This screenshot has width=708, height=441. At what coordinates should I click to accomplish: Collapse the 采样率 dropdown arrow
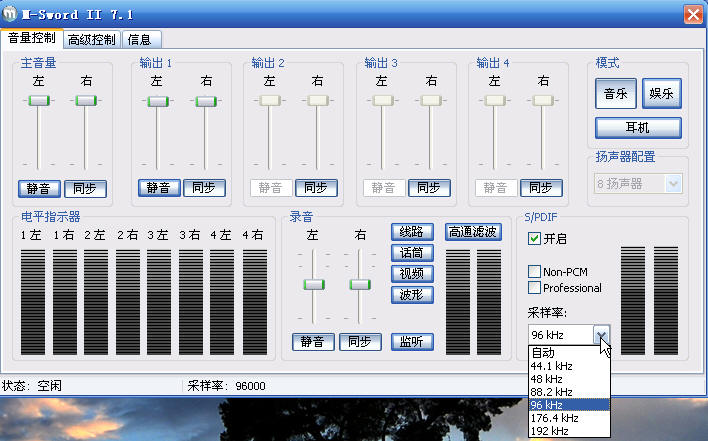601,335
